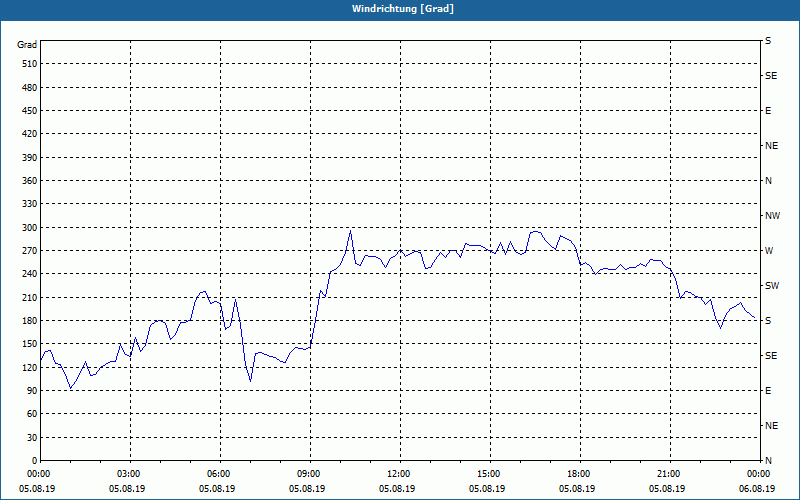Click the 390 y-axis label
The image size is (800, 500).
pyautogui.click(x=30, y=158)
